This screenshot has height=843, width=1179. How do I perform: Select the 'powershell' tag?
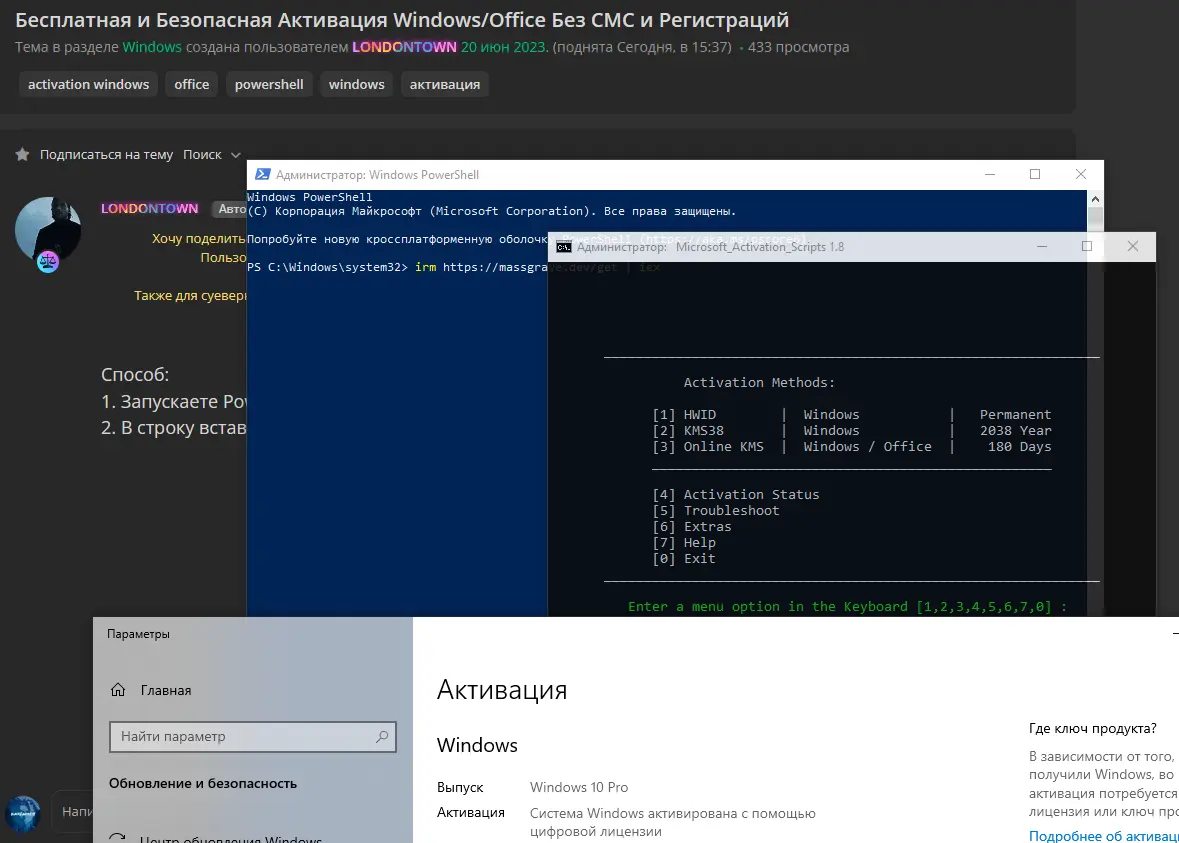[269, 84]
